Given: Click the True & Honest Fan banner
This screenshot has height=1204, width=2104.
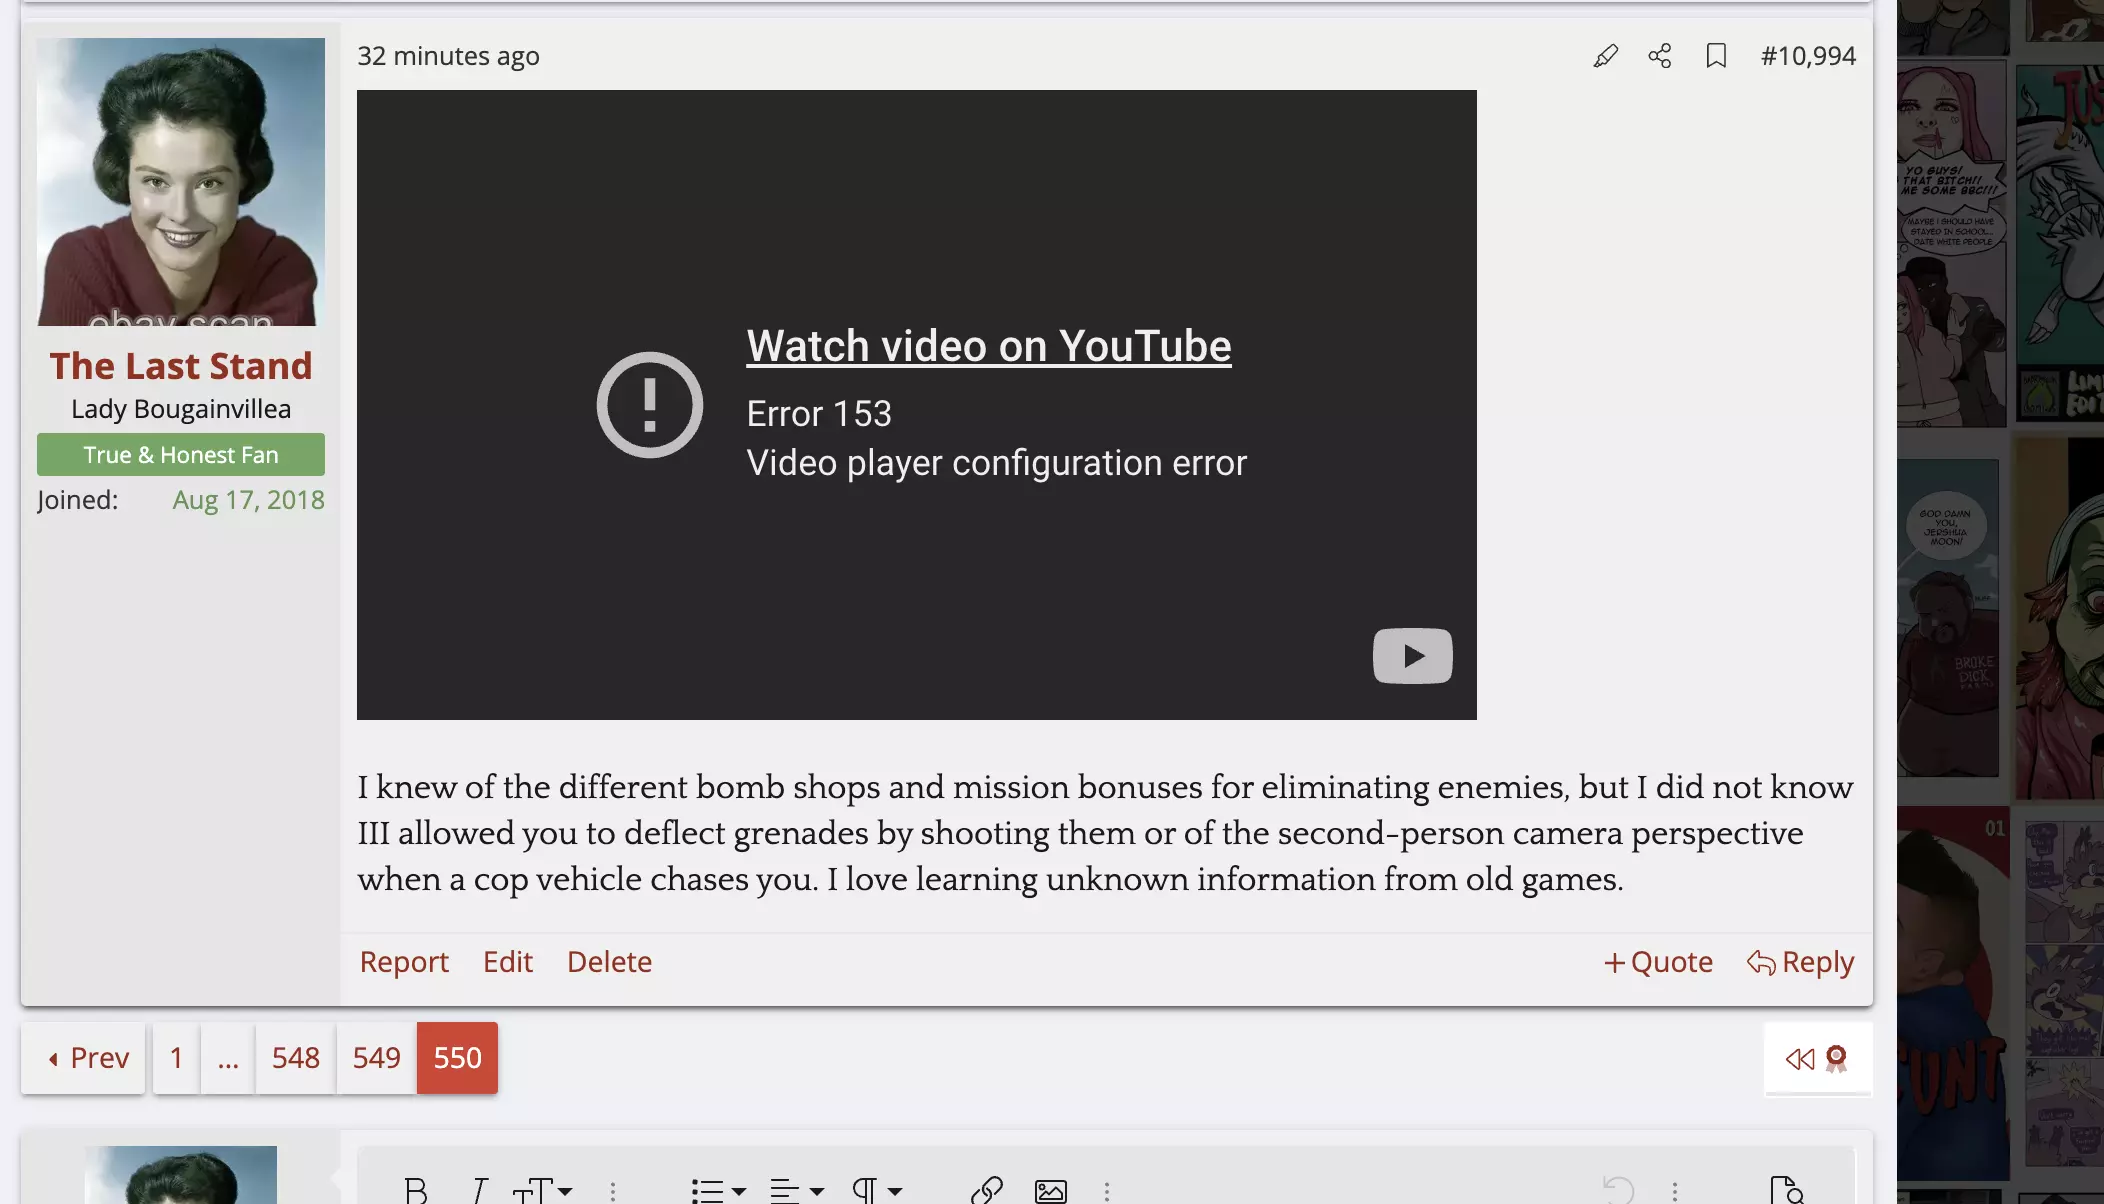Looking at the screenshot, I should tap(181, 455).
